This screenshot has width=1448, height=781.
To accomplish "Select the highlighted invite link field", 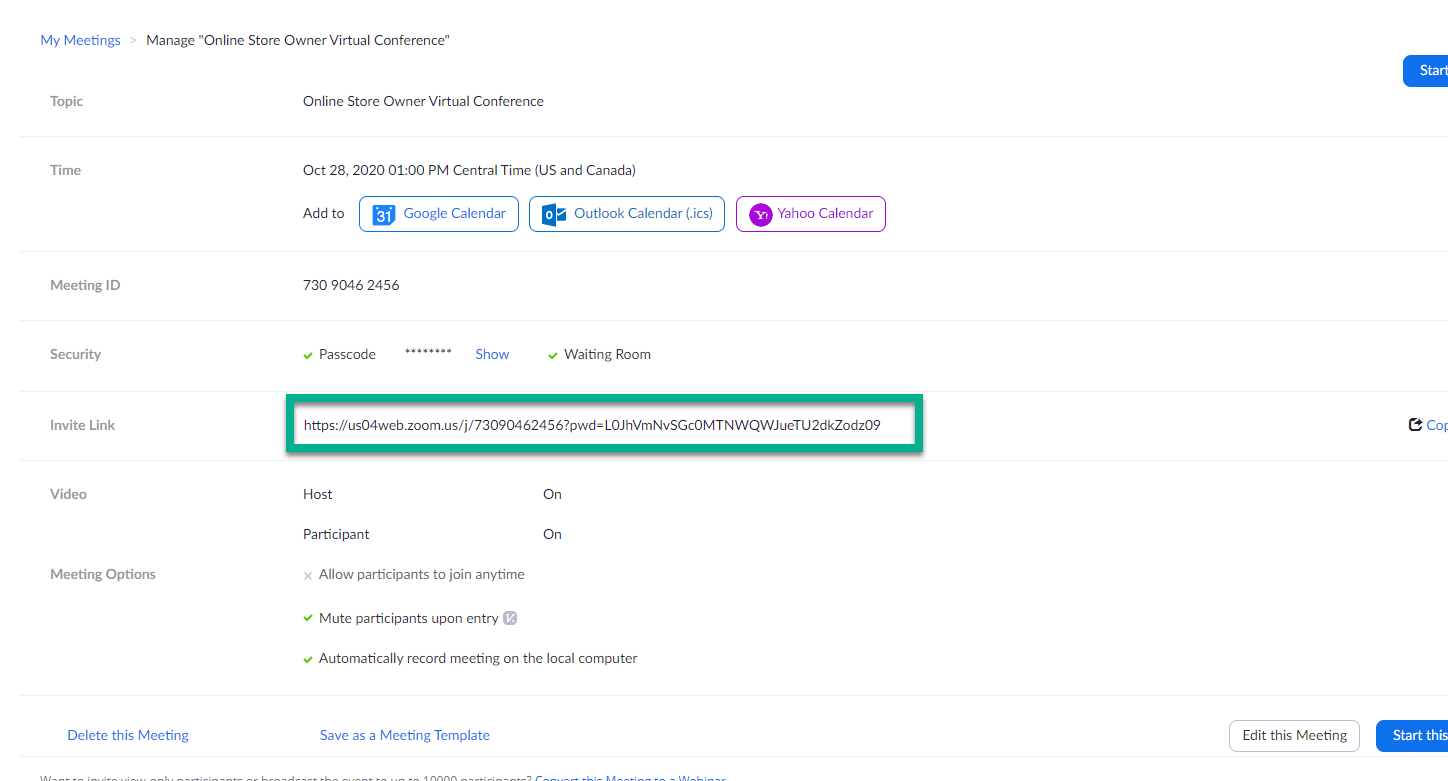I will pos(604,423).
